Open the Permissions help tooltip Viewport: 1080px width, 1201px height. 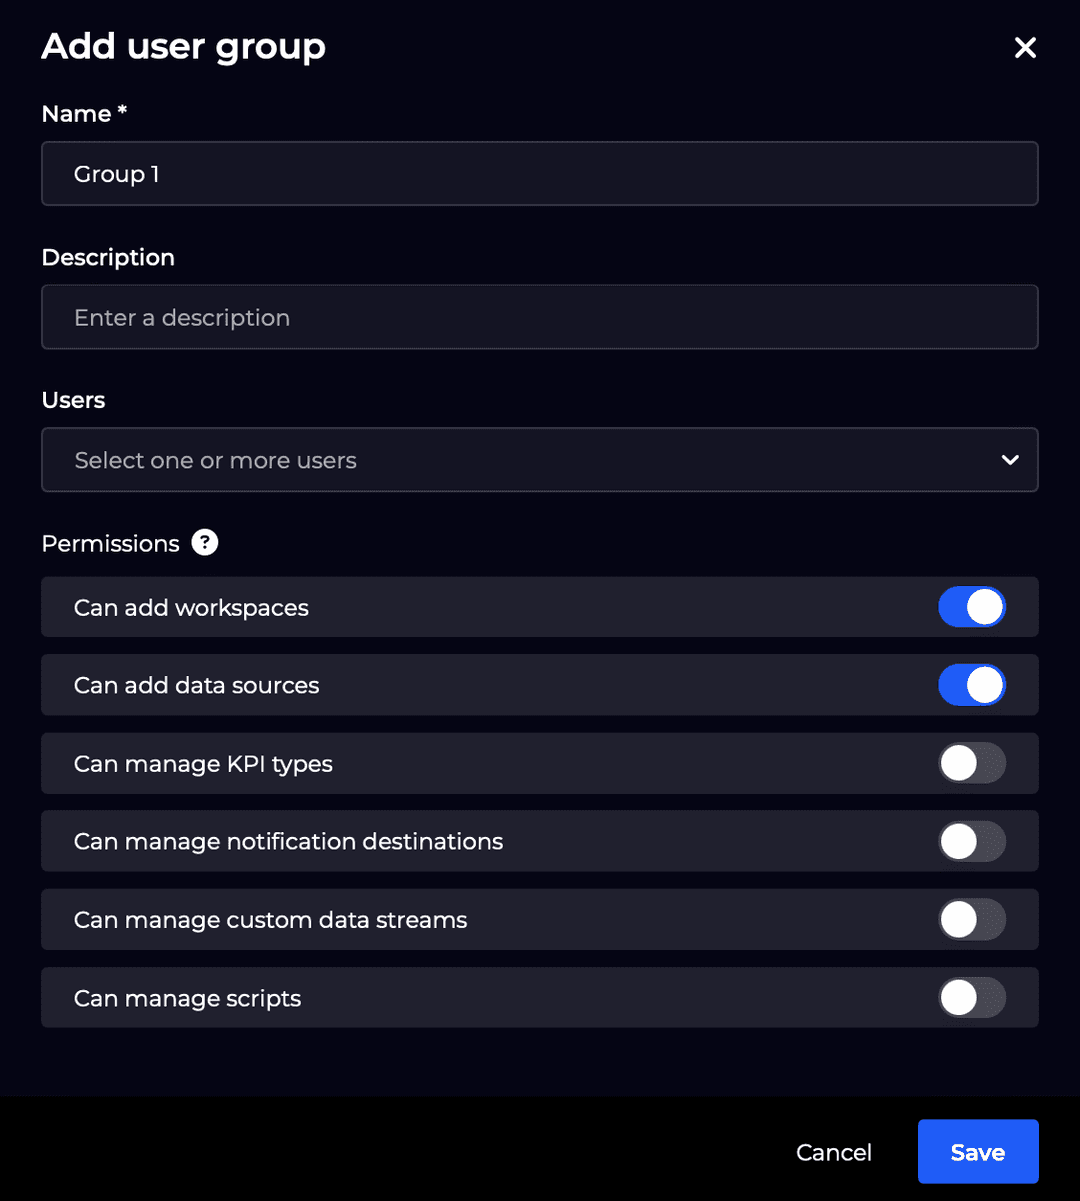coord(204,542)
